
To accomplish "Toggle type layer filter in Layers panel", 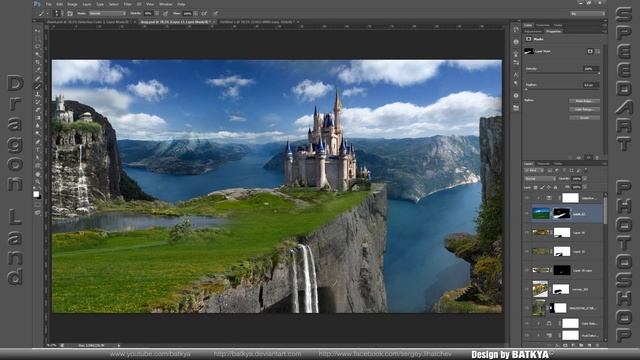I will [x=564, y=170].
